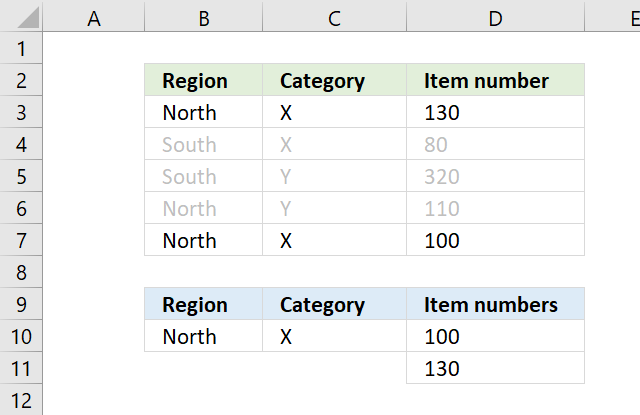Screen dimensions: 640x415
Task: Select row 1 header
Action: [x=21, y=48]
